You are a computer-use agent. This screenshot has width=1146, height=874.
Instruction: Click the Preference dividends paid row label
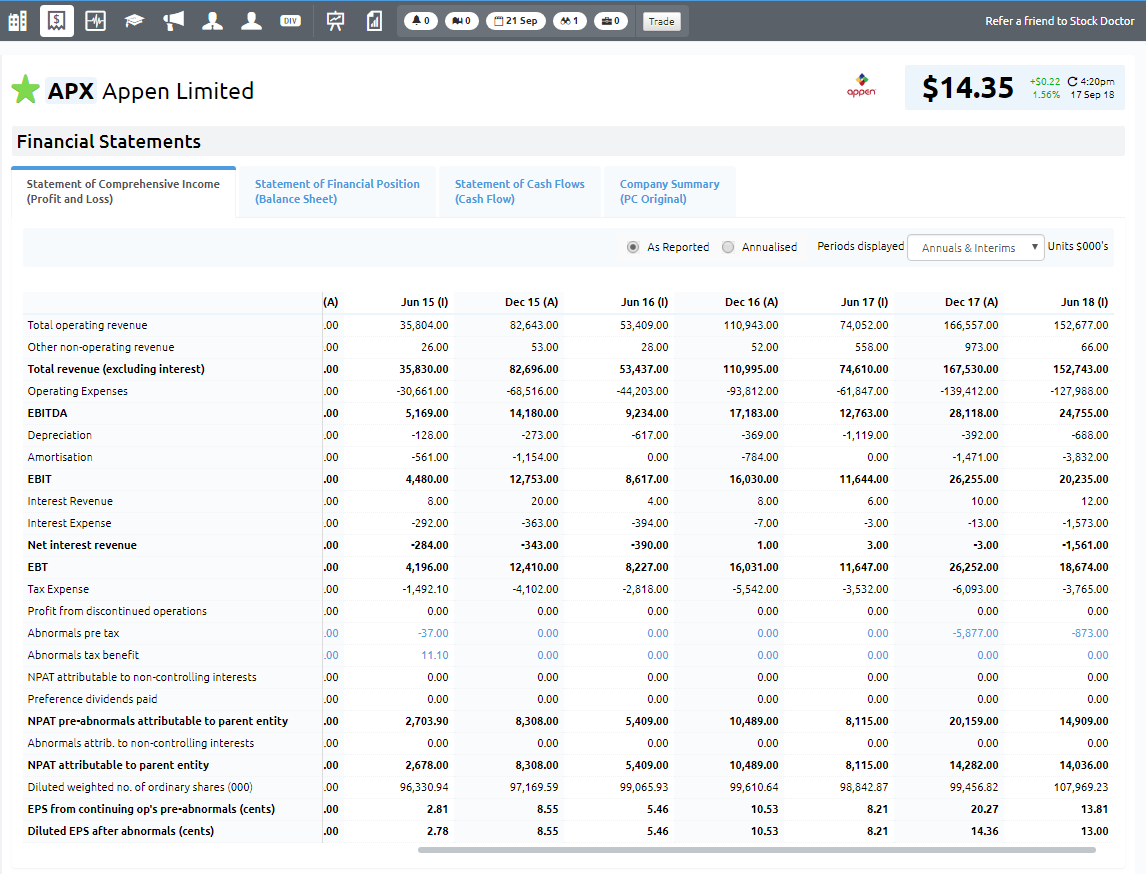point(92,699)
